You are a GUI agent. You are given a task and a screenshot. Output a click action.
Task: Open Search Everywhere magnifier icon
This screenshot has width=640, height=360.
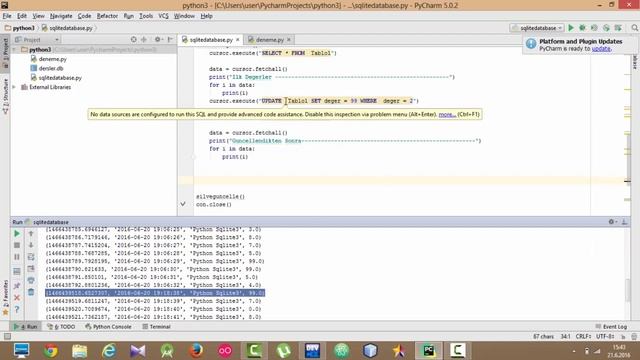pos(634,28)
